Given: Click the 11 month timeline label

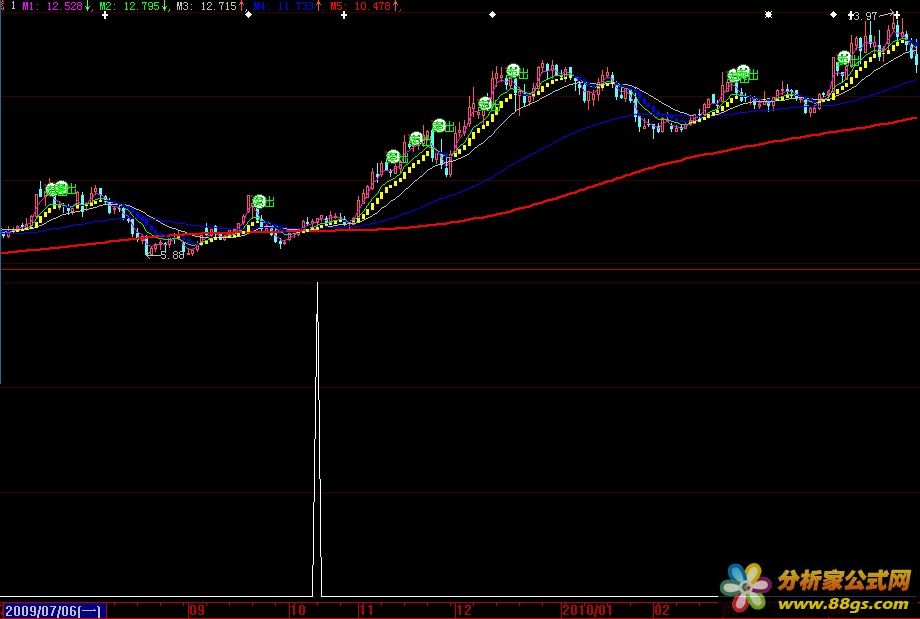Looking at the screenshot, I should [x=366, y=609].
